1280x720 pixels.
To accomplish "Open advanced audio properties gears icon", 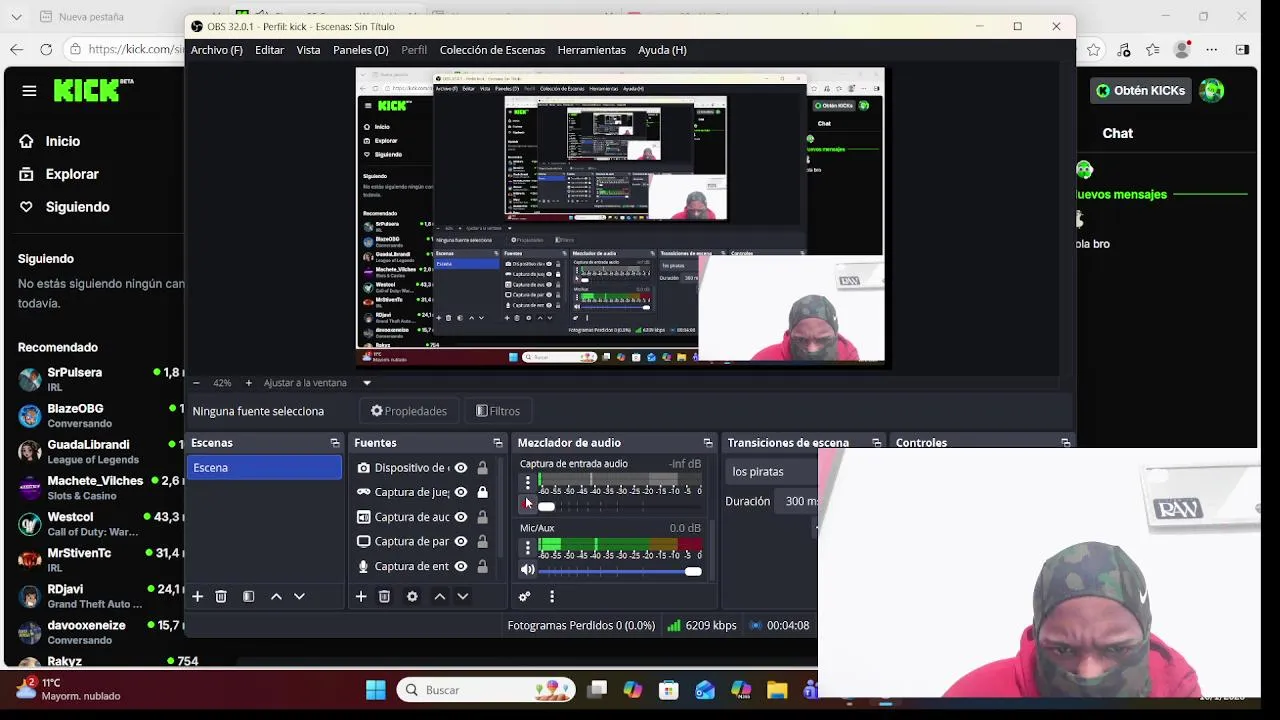I will [x=524, y=596].
